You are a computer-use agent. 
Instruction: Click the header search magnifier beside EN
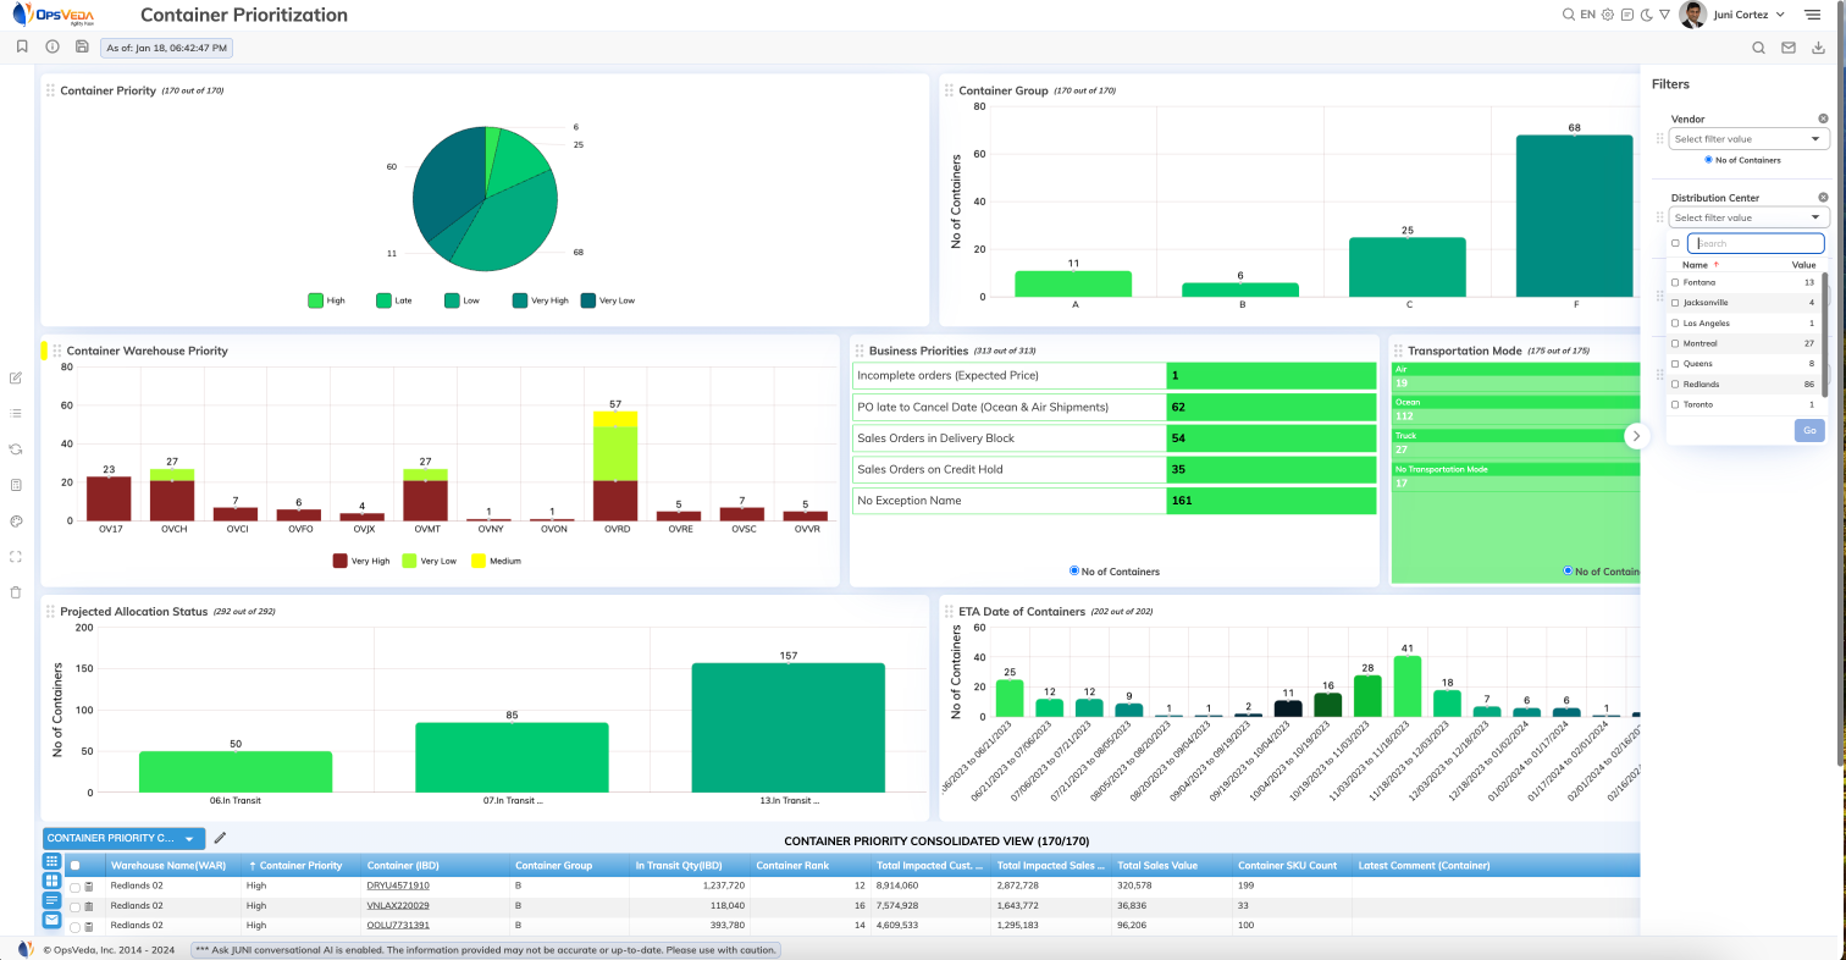(x=1568, y=15)
